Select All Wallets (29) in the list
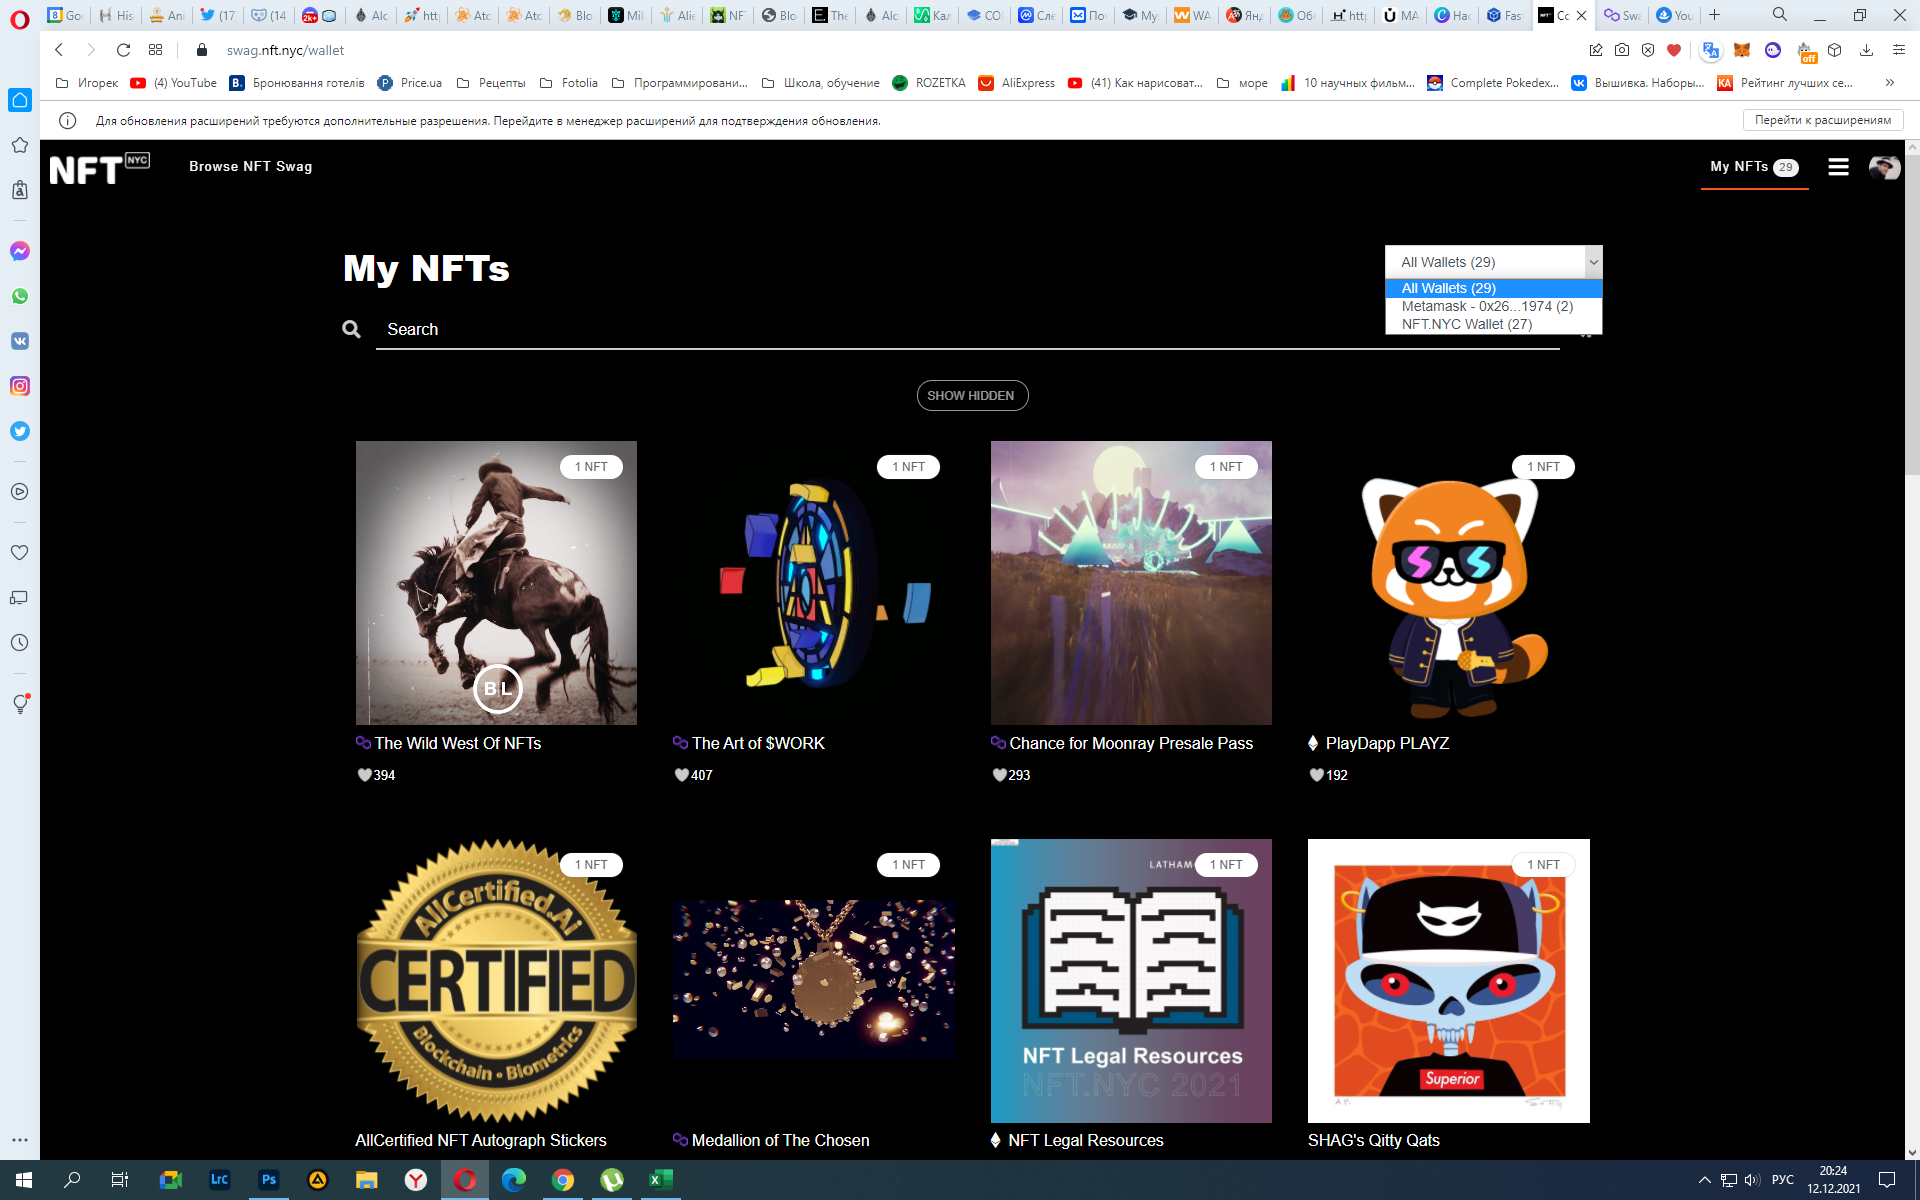The width and height of the screenshot is (1920, 1200). (x=1493, y=288)
